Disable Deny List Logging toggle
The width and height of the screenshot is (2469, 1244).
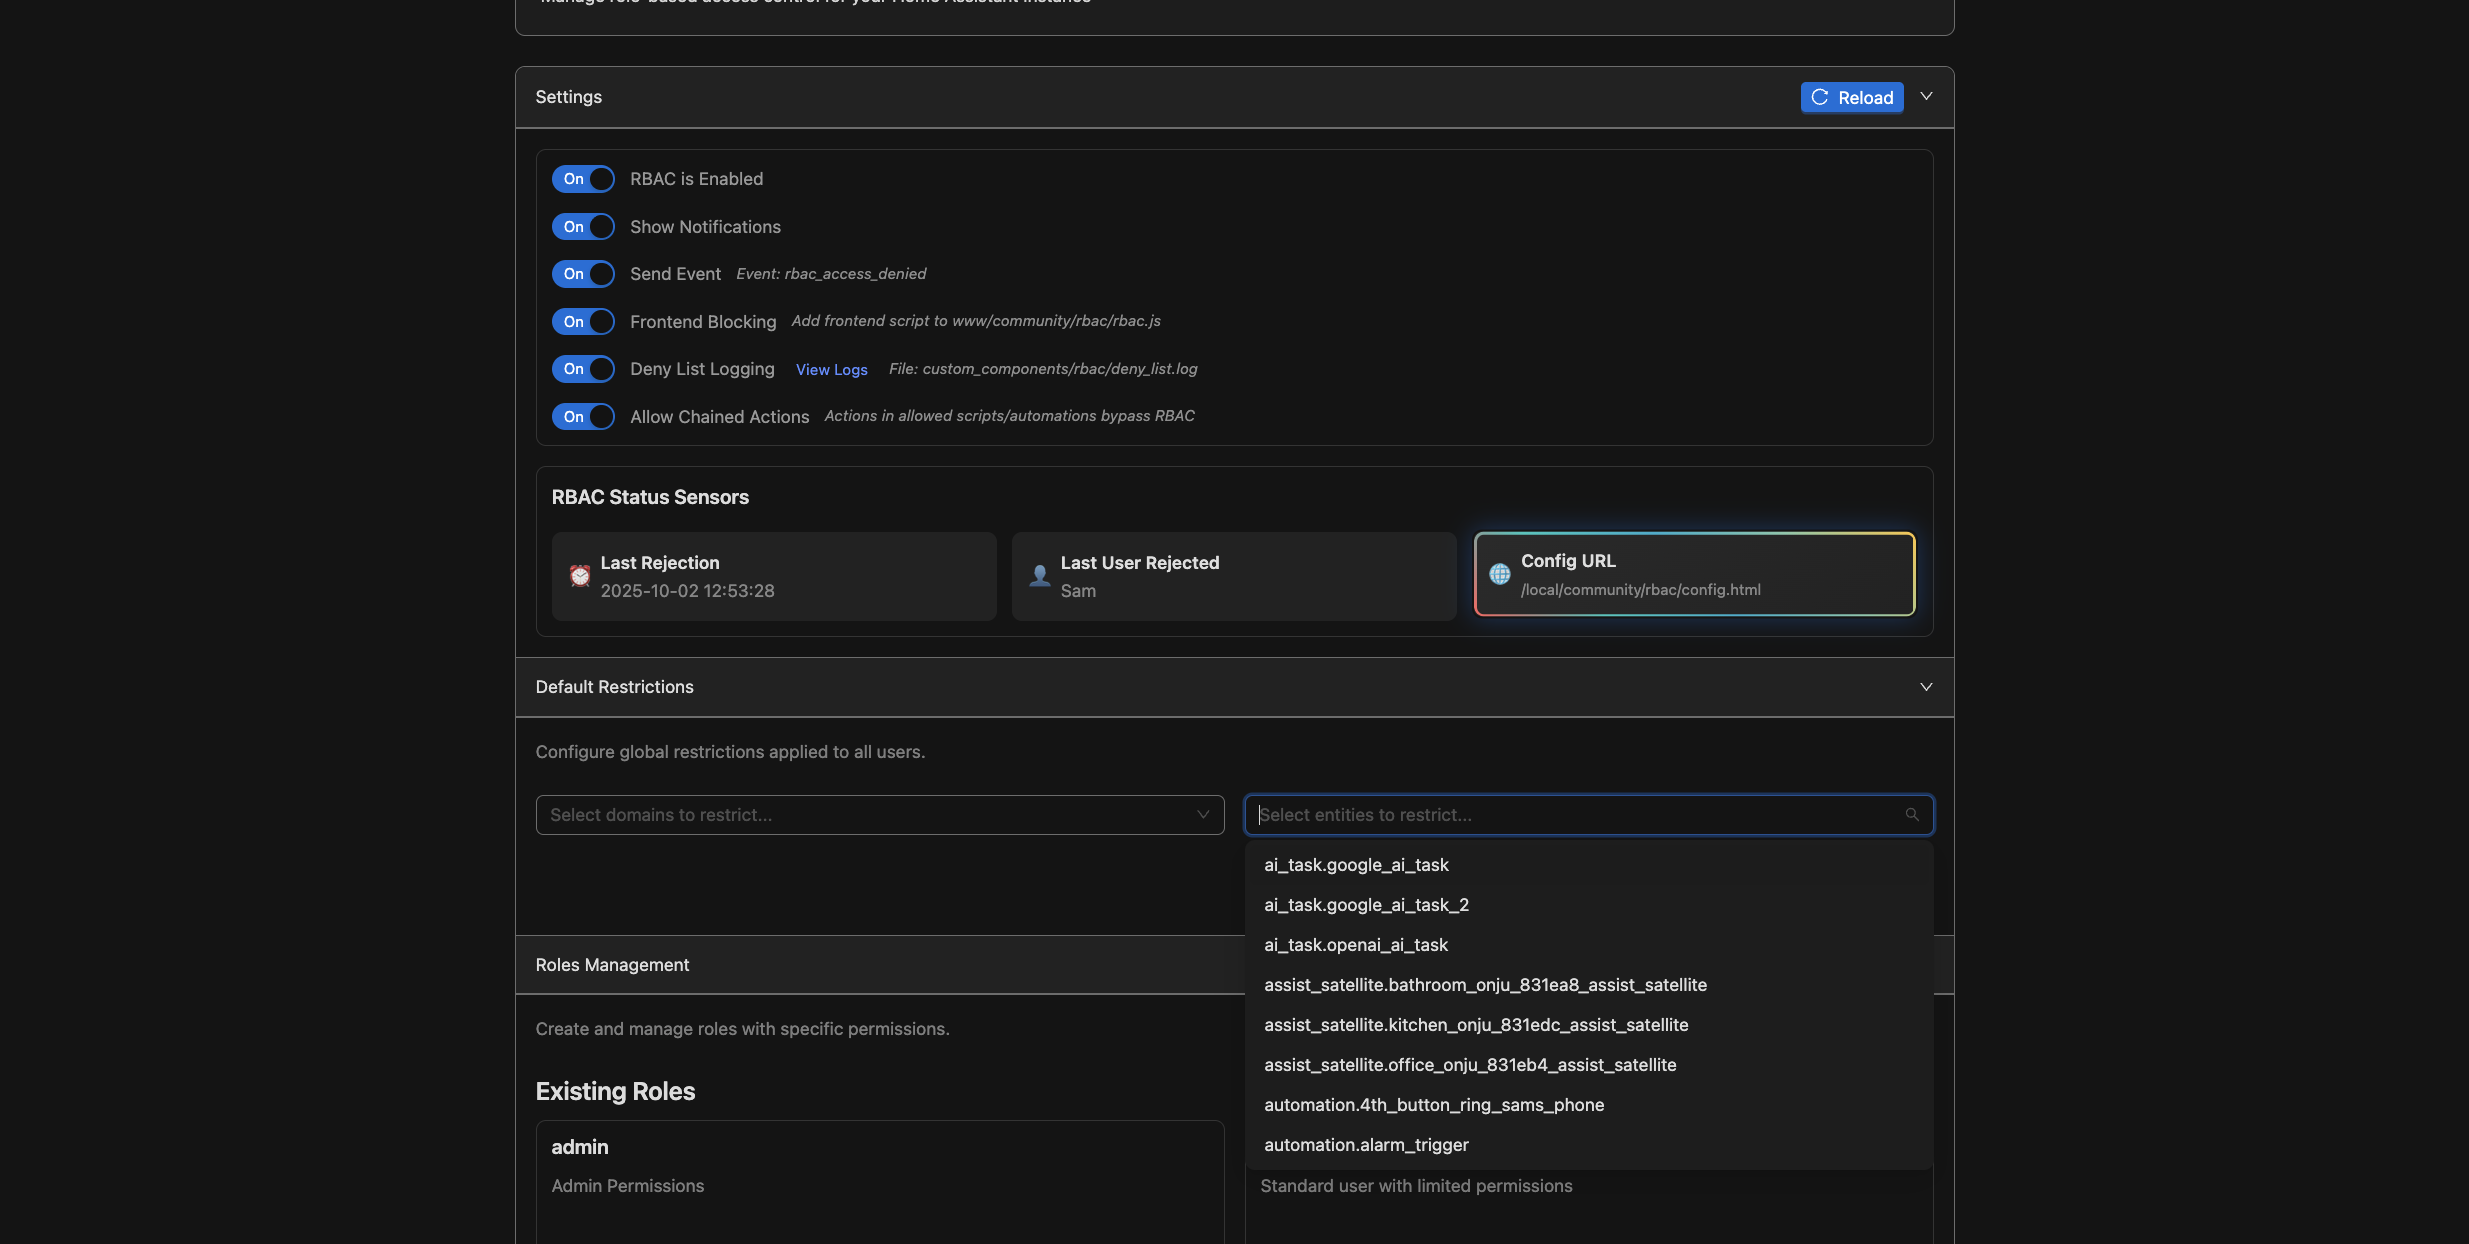(583, 369)
